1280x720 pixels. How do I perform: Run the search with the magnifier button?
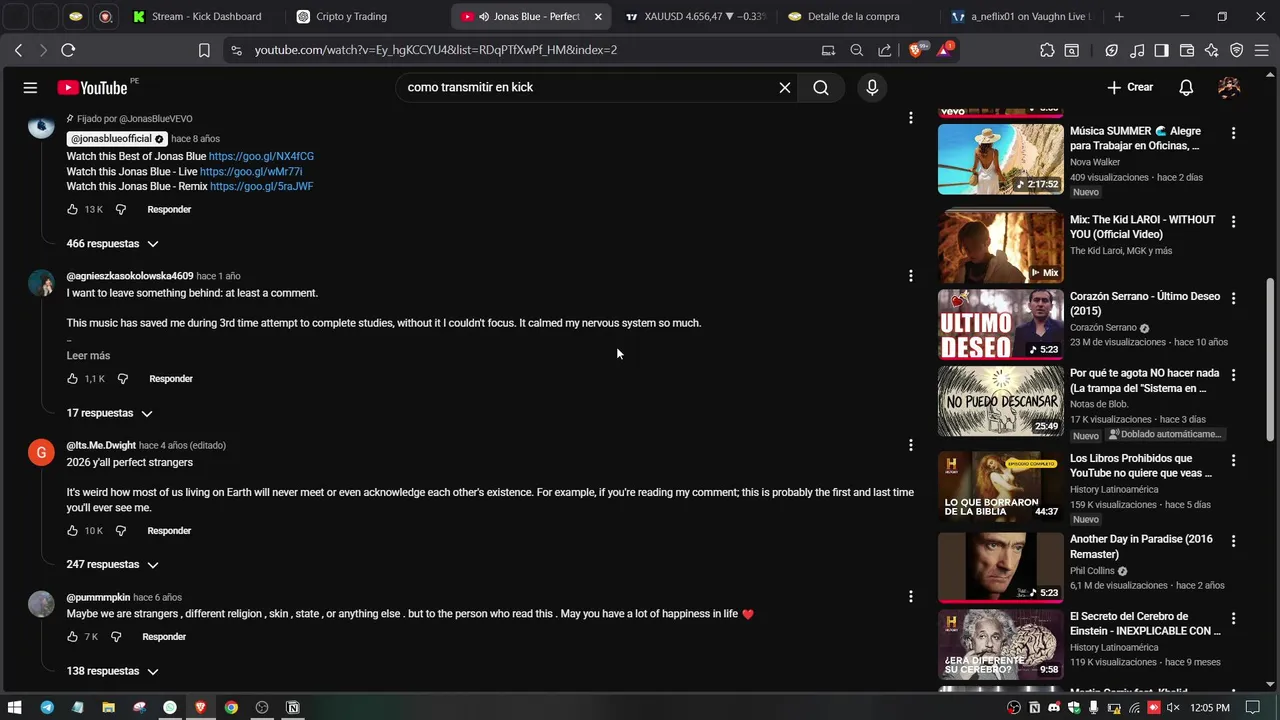[821, 87]
